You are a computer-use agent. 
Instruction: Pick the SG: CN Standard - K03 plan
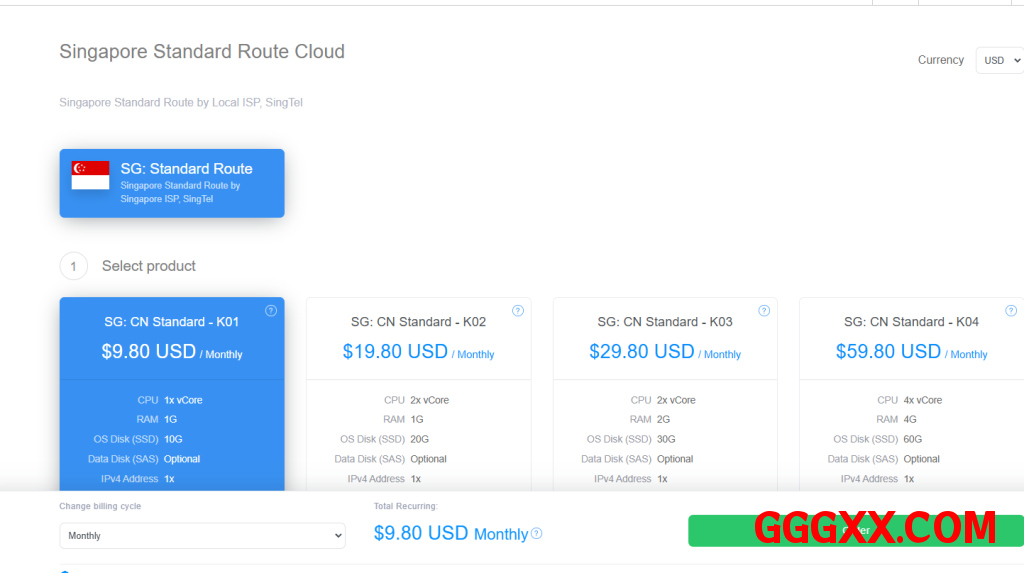tap(665, 322)
